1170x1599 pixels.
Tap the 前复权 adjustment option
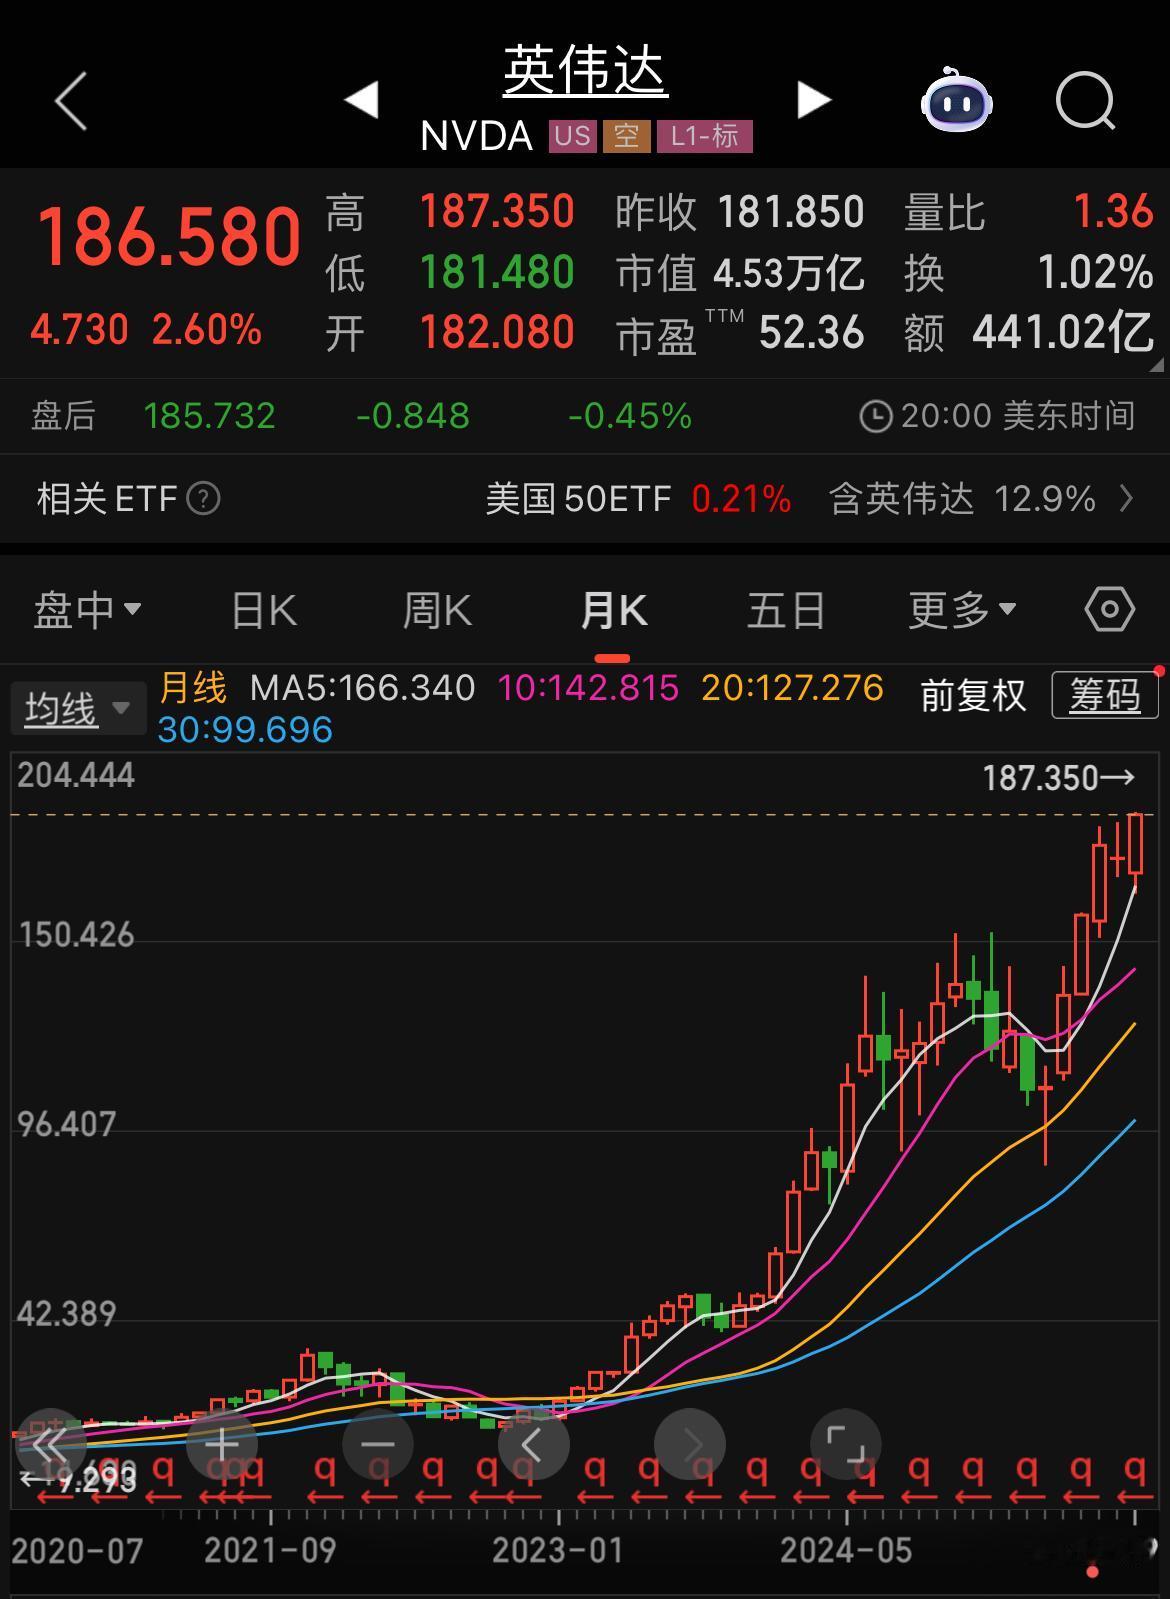[973, 695]
